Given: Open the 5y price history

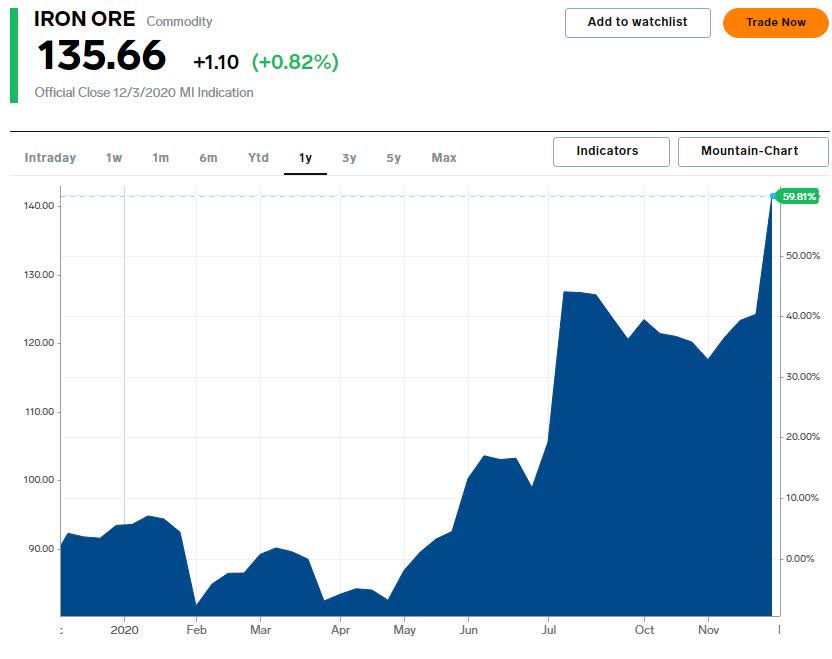Looking at the screenshot, I should coord(396,157).
